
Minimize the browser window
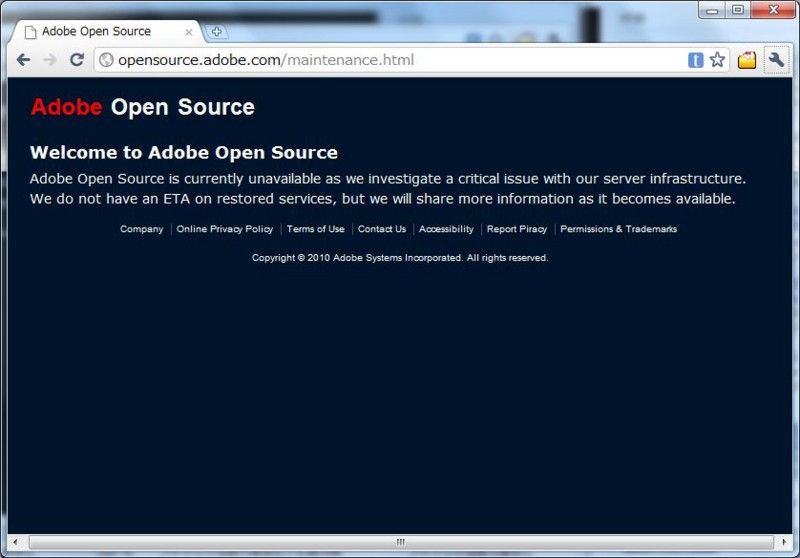[712, 10]
